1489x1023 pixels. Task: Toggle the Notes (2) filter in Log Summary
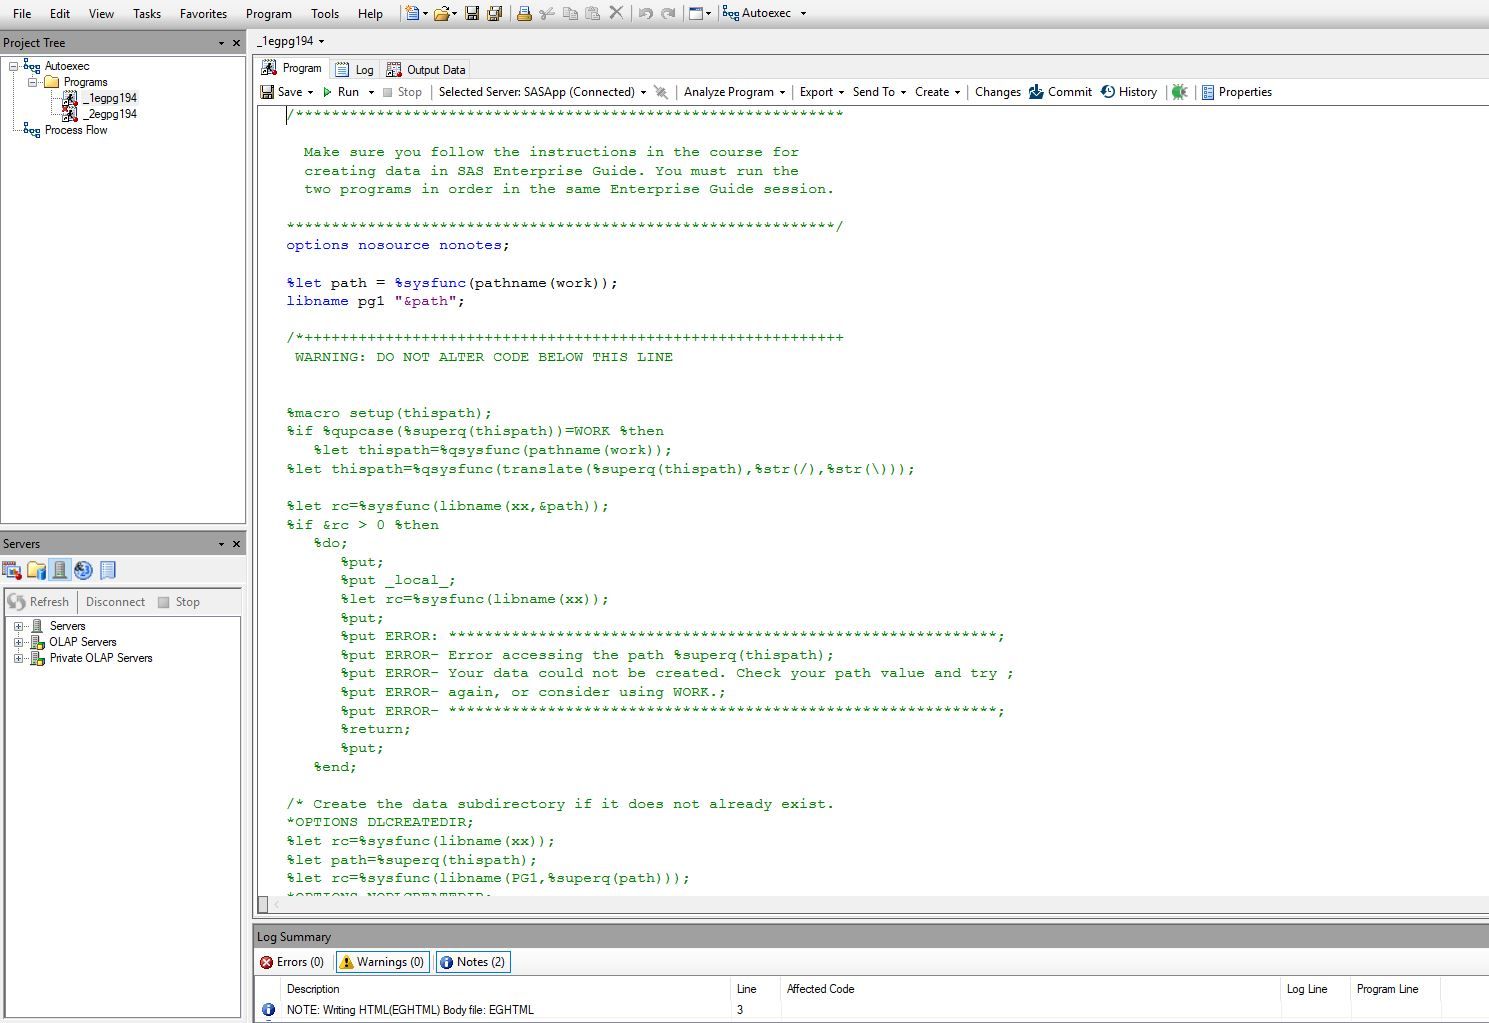point(472,961)
